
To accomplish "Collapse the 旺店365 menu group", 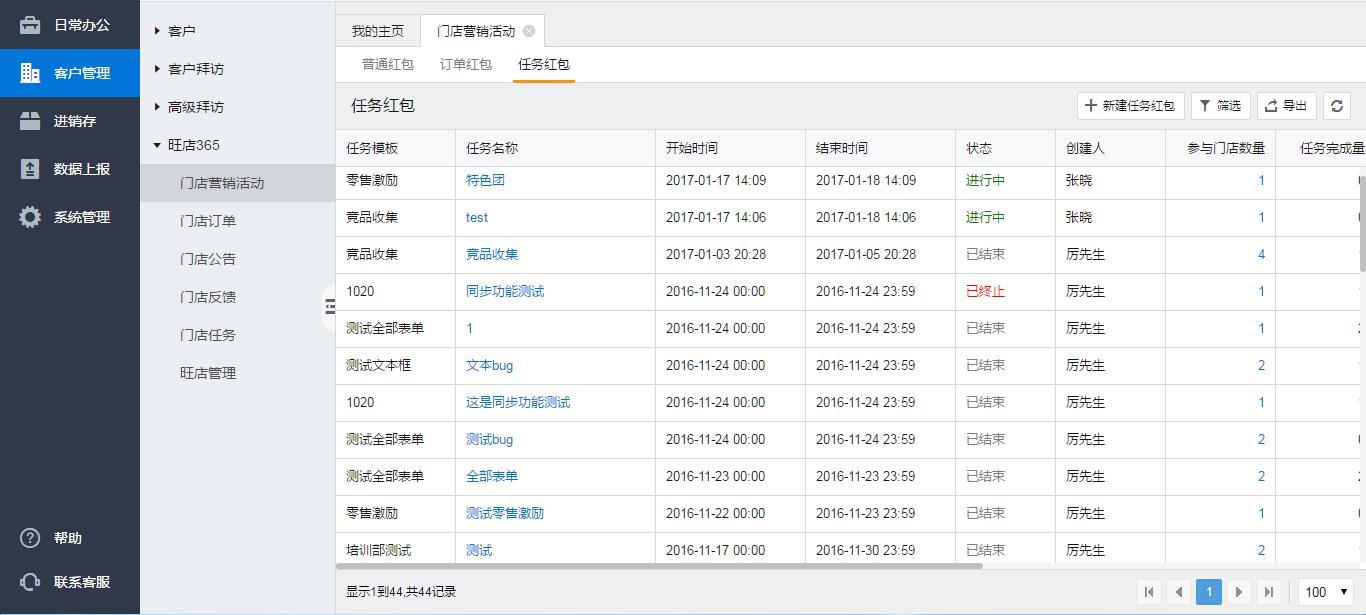I will pos(158,145).
